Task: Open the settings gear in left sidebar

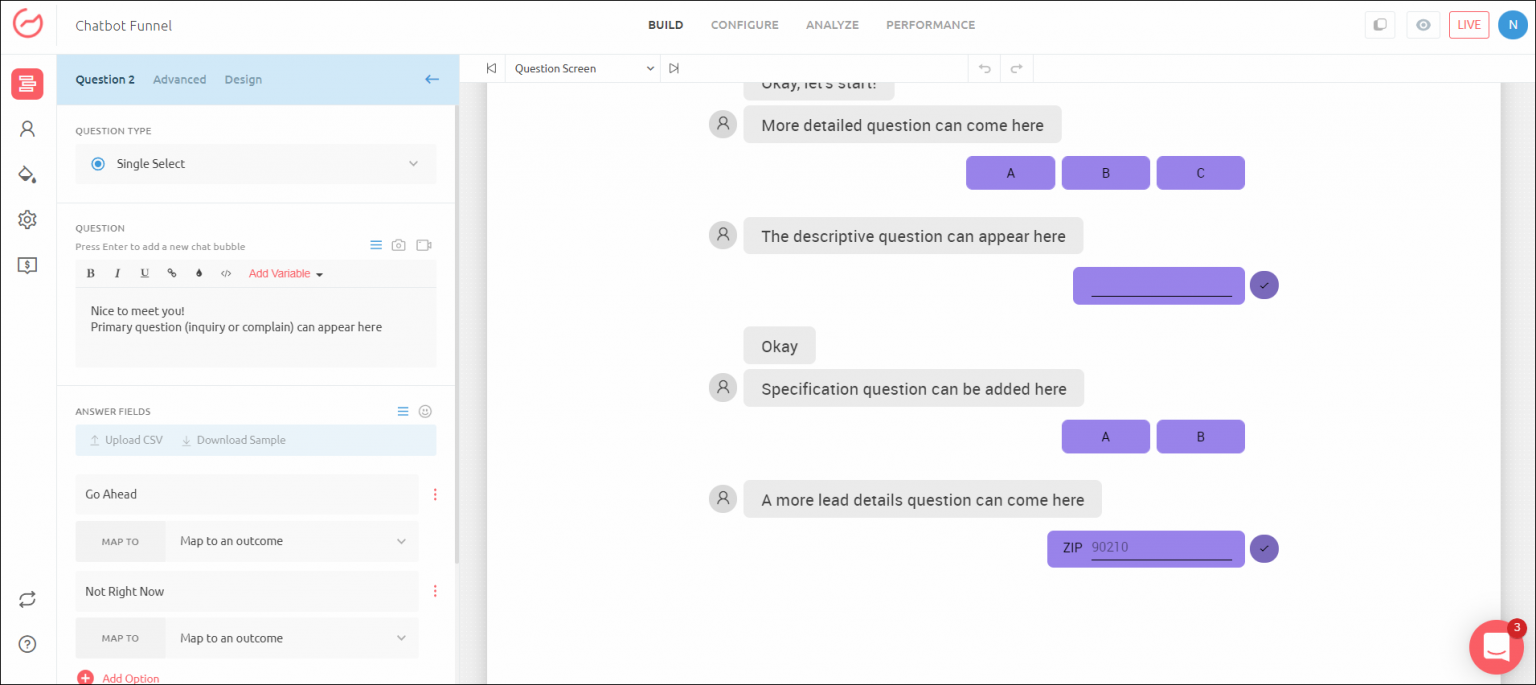Action: point(27,220)
